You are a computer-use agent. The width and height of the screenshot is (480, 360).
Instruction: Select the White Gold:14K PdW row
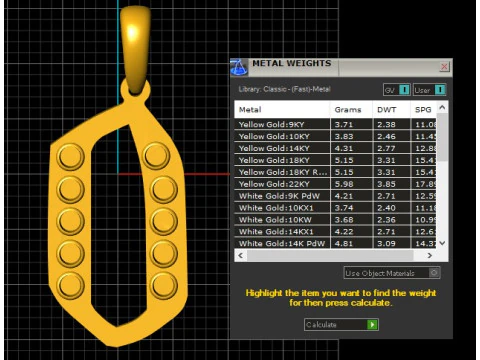coord(335,243)
